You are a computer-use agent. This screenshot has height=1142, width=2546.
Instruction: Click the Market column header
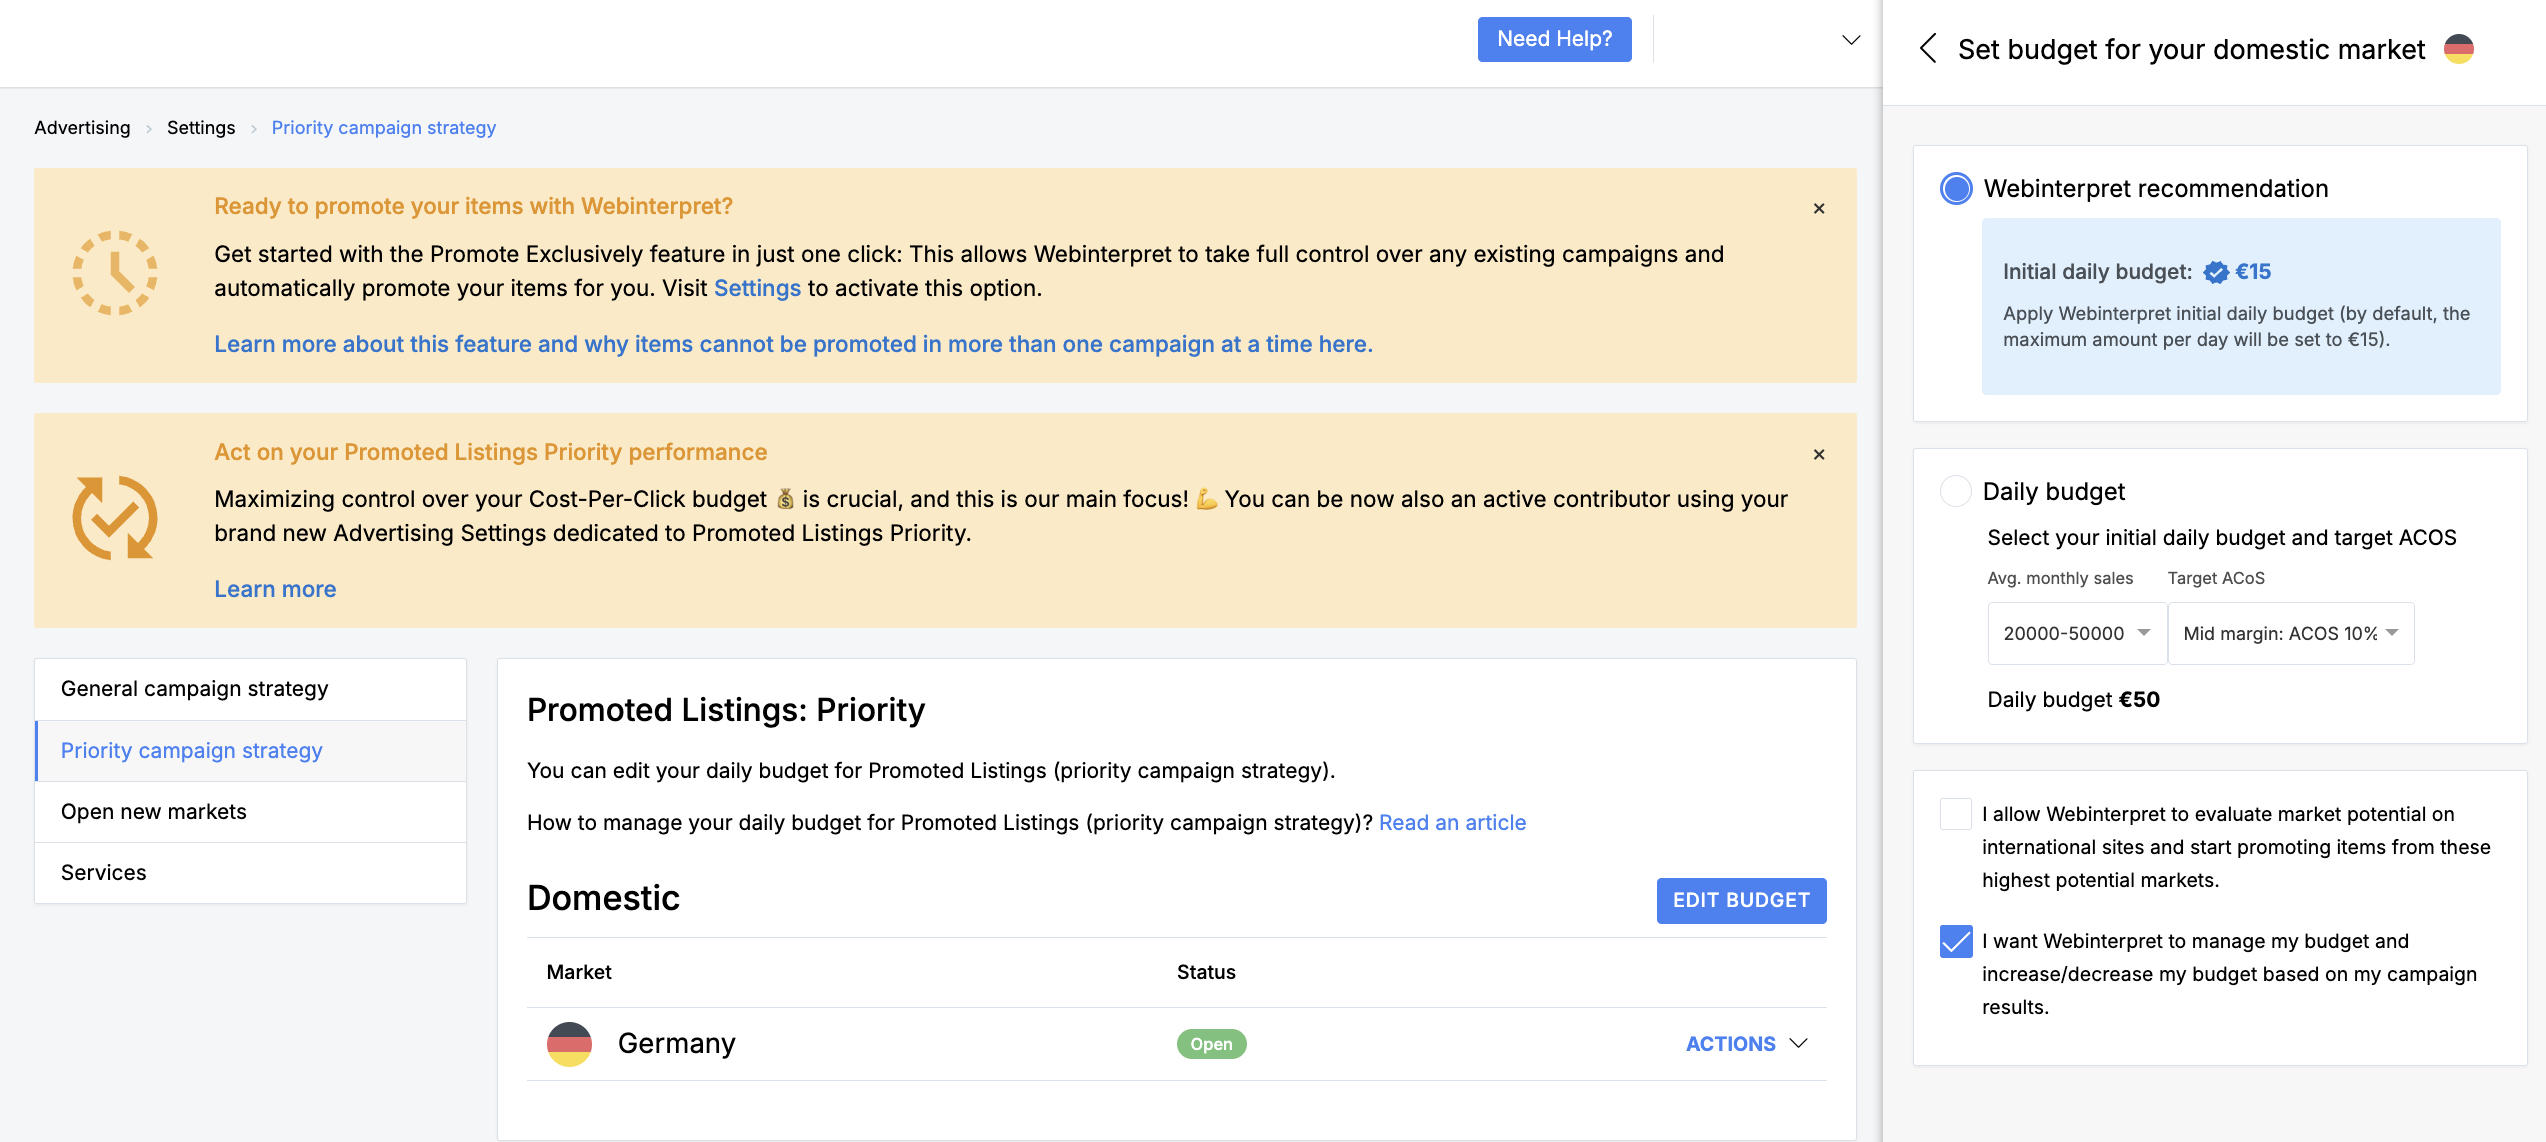579,972
